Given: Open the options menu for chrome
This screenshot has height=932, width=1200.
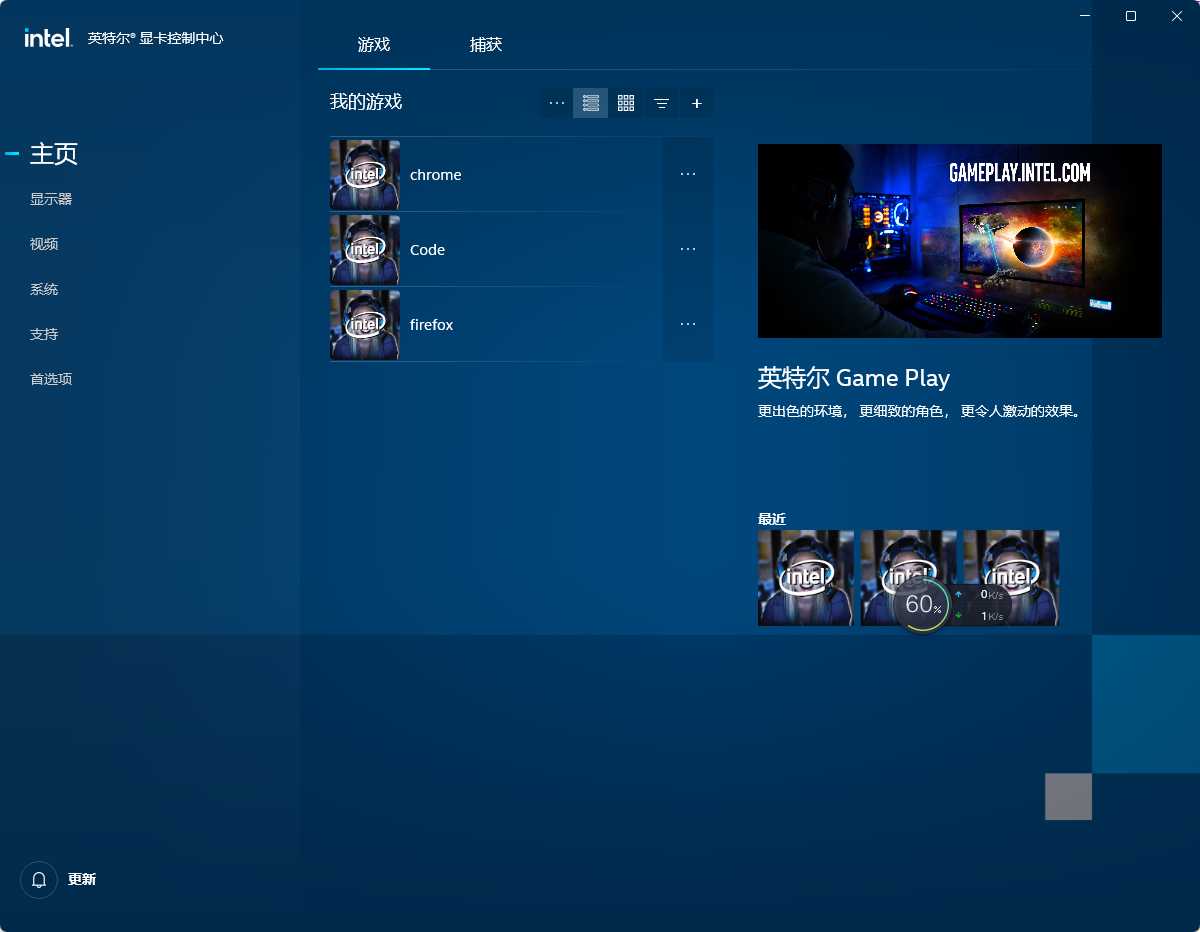Looking at the screenshot, I should 688,174.
